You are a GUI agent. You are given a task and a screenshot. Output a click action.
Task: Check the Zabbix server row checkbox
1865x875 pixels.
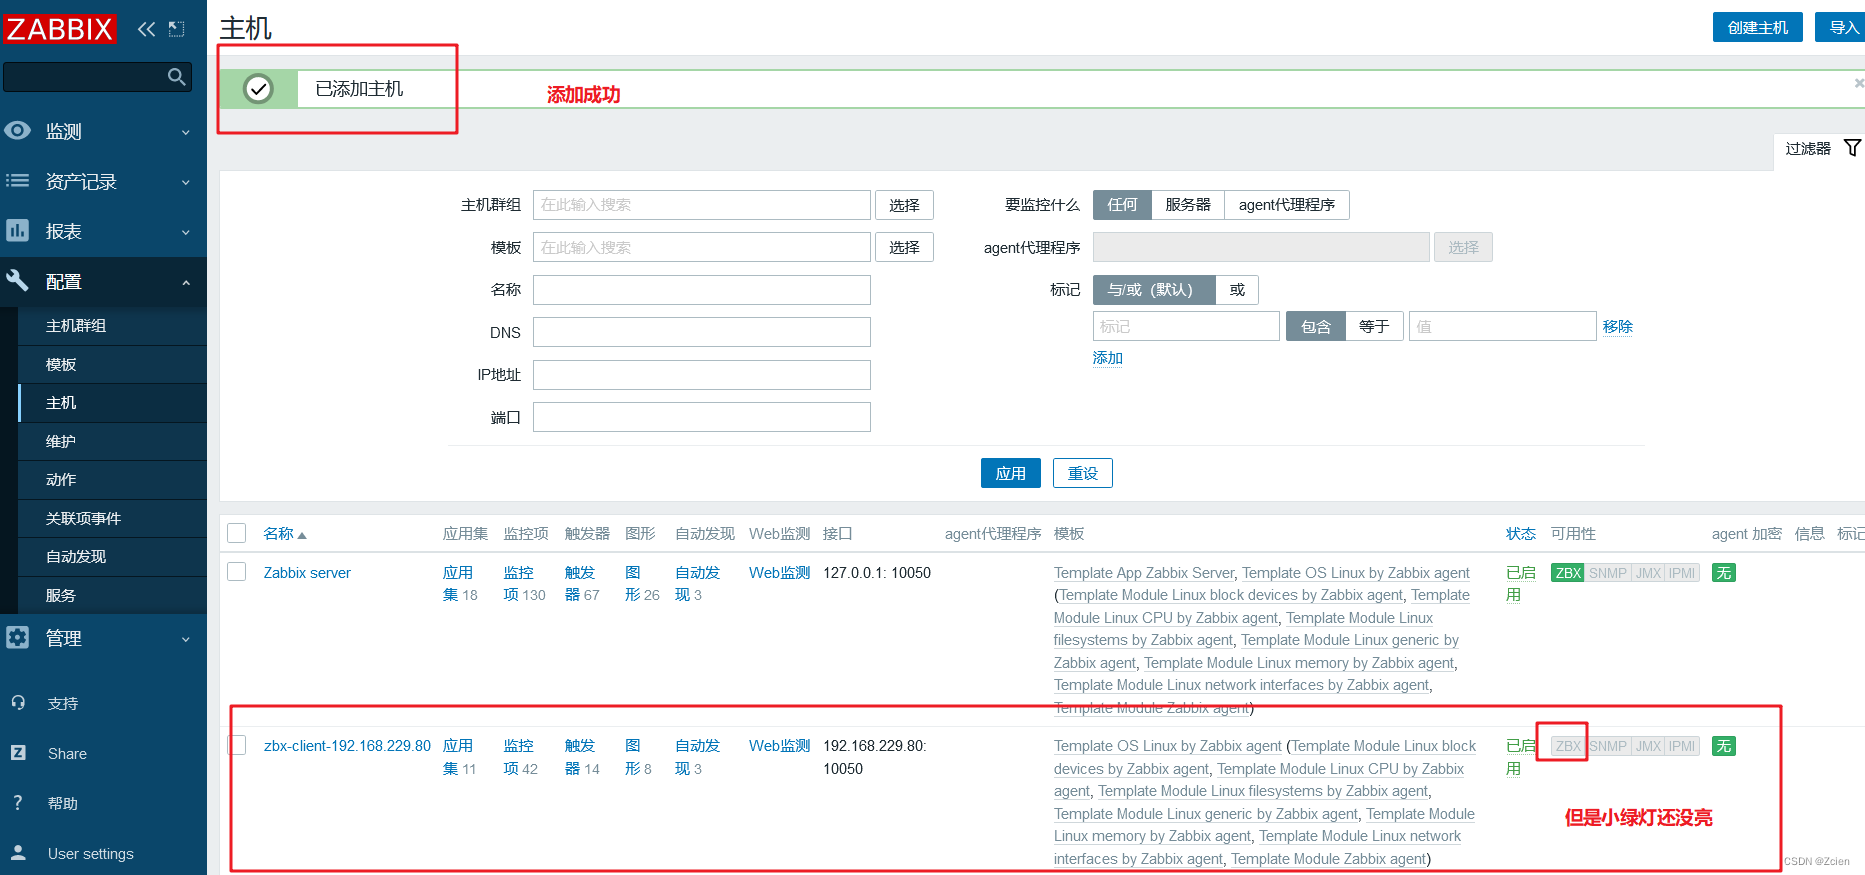[x=237, y=572]
